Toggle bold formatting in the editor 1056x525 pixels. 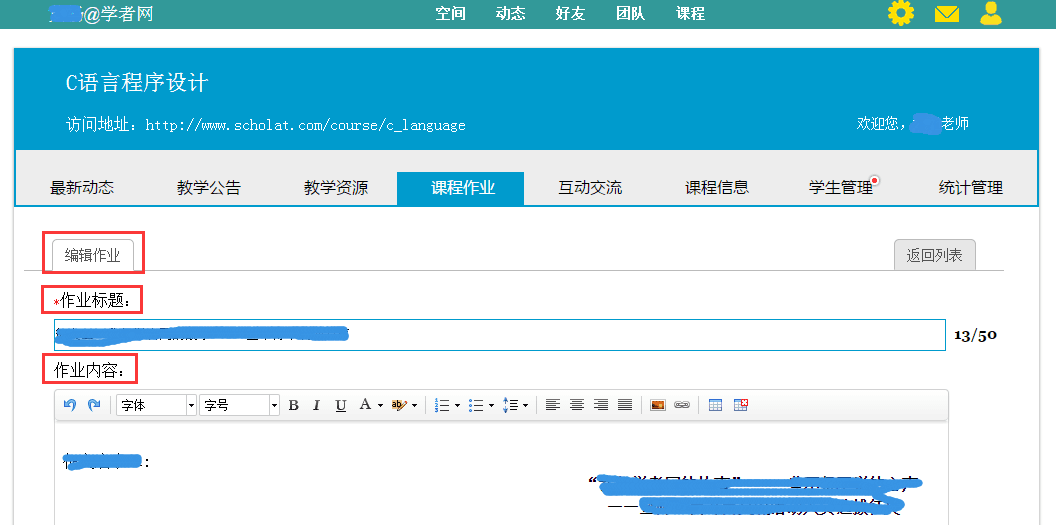pyautogui.click(x=293, y=405)
